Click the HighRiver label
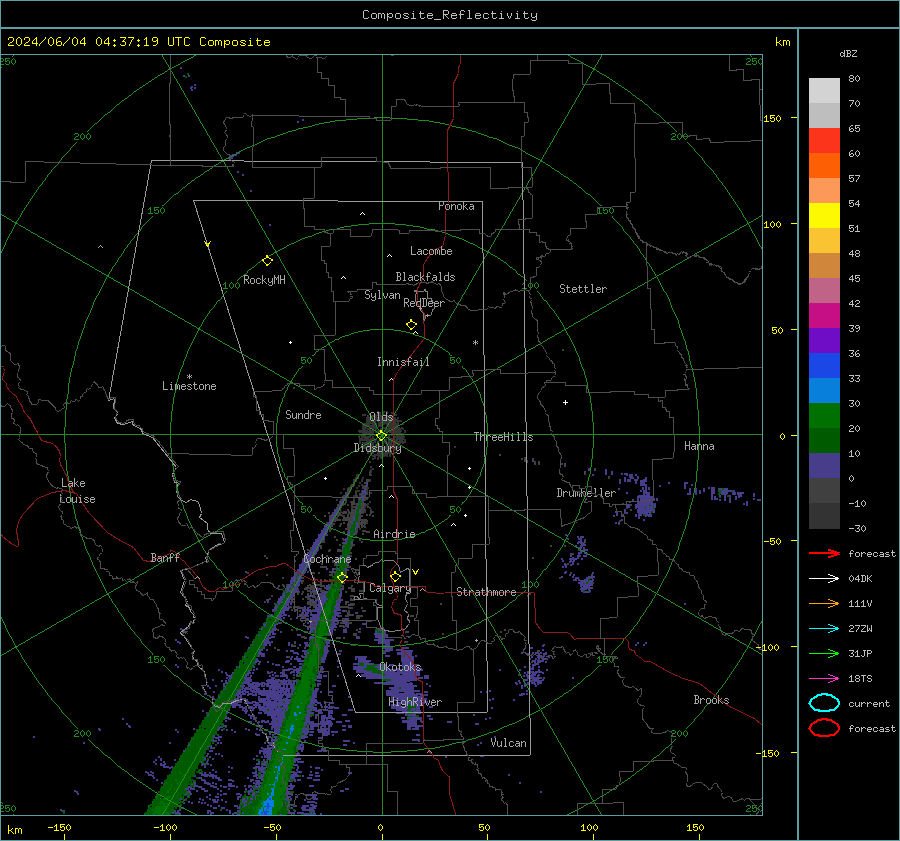 415,702
